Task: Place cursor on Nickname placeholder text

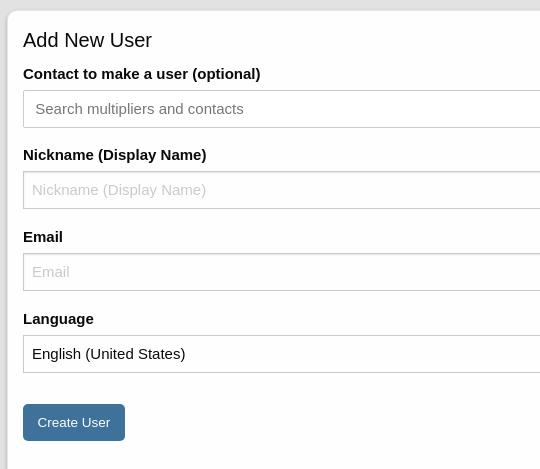Action: point(119,190)
